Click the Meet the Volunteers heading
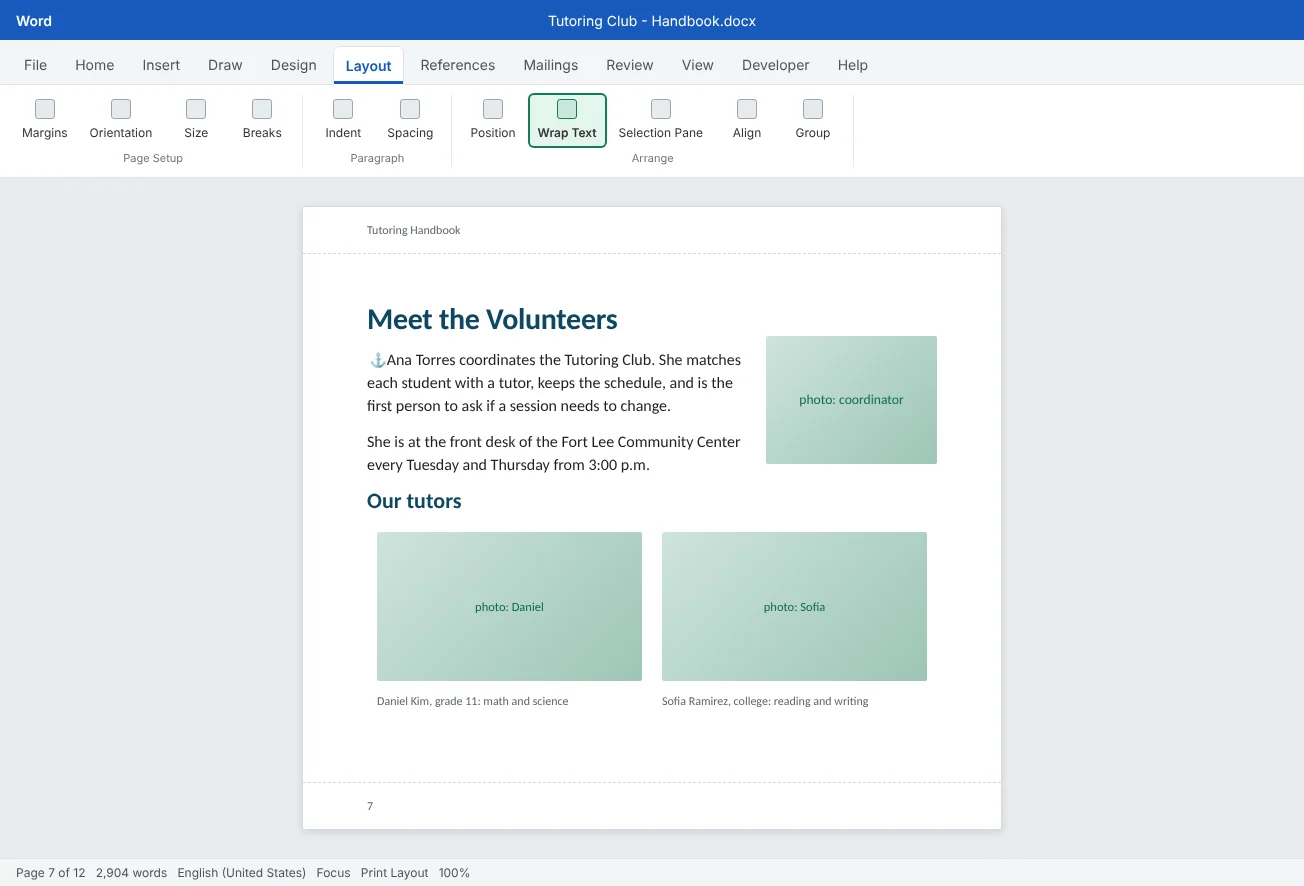This screenshot has height=886, width=1304. pyautogui.click(x=492, y=319)
